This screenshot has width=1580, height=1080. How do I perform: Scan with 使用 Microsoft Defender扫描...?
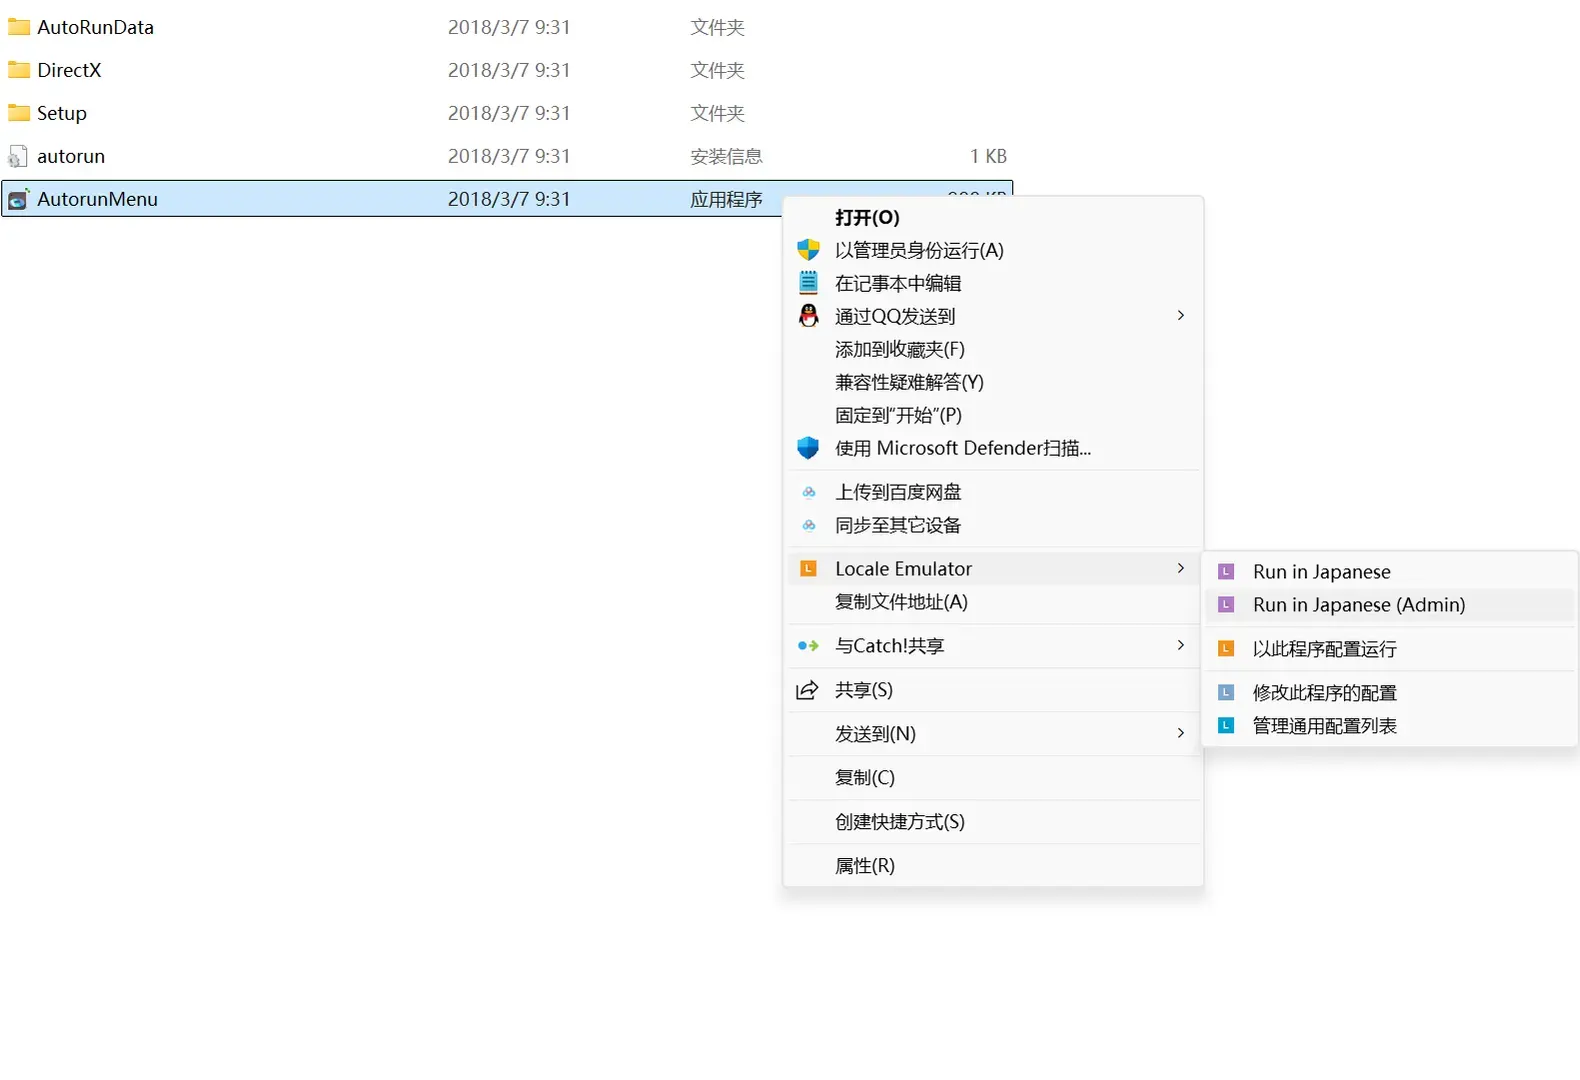993,448
